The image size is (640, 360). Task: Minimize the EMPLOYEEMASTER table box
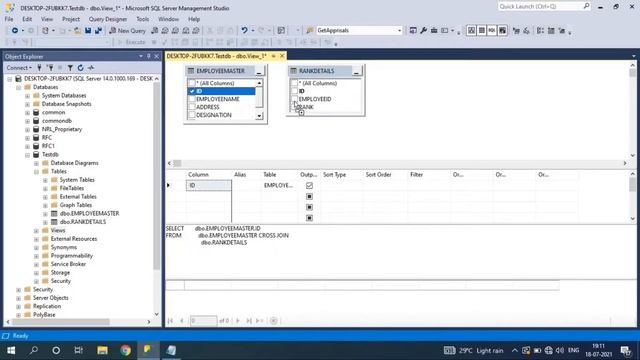259,71
